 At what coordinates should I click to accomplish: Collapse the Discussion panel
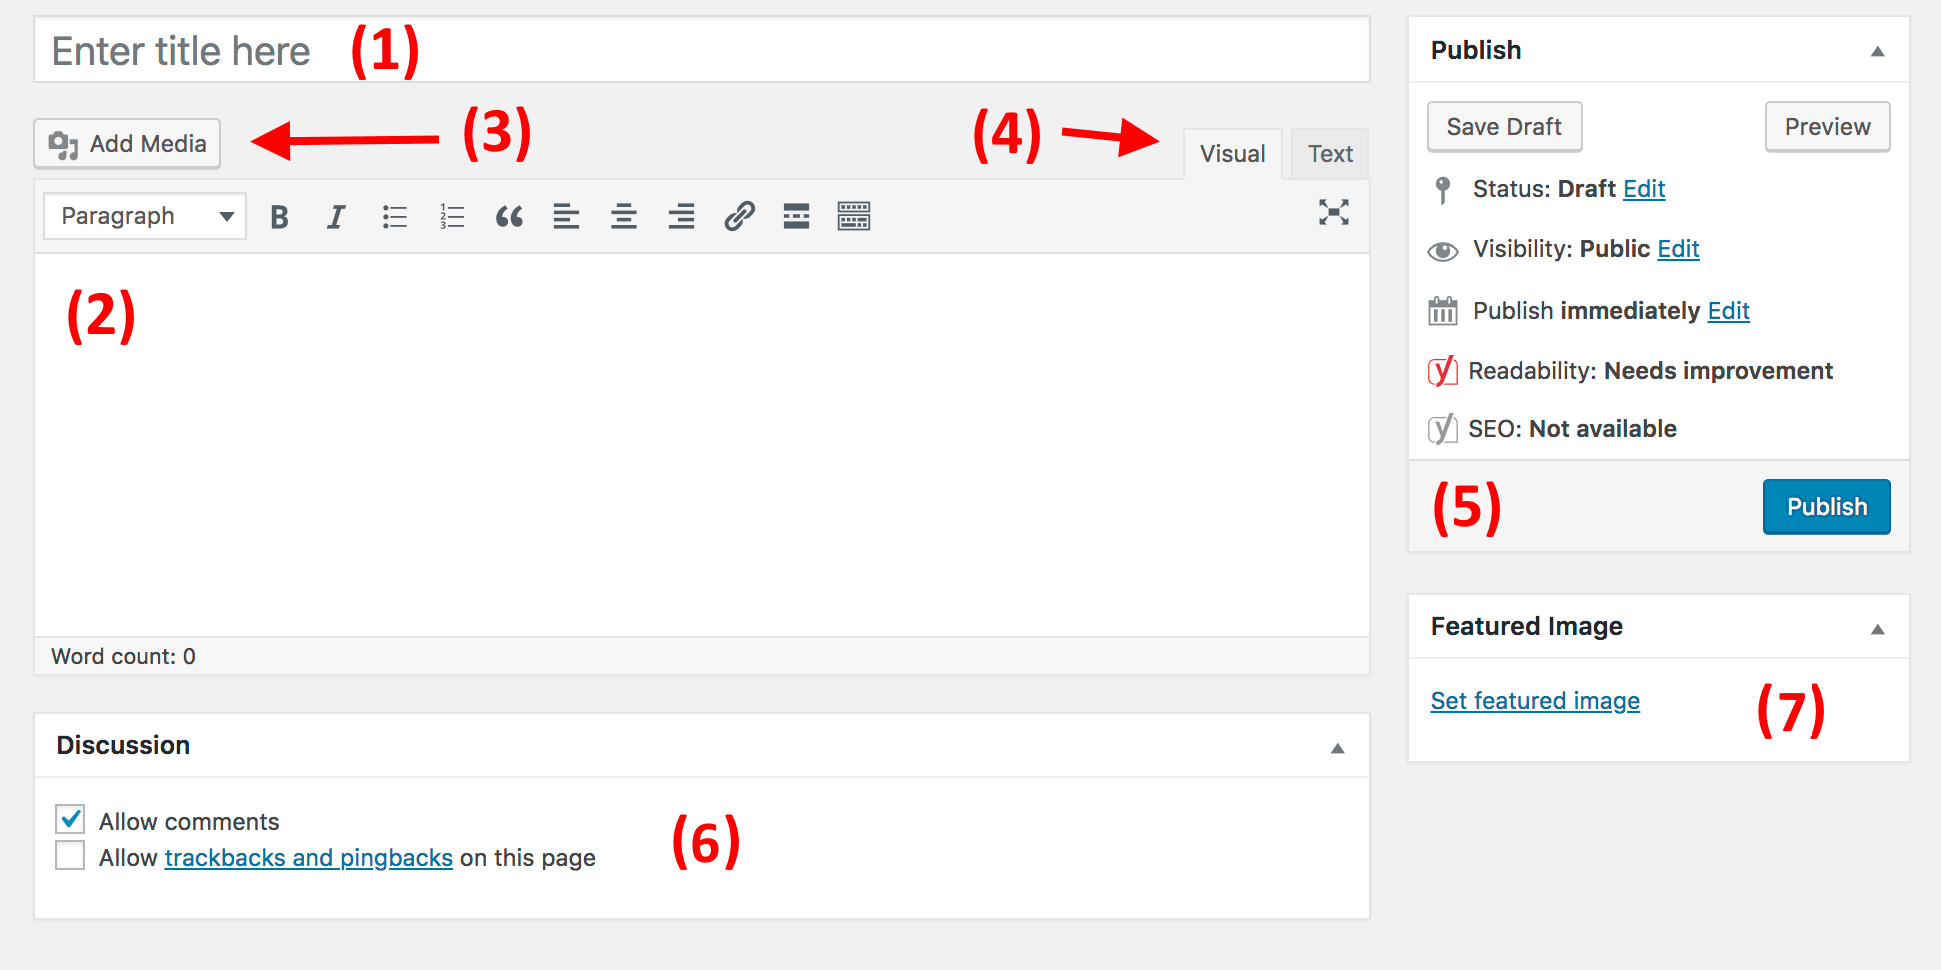[1336, 746]
